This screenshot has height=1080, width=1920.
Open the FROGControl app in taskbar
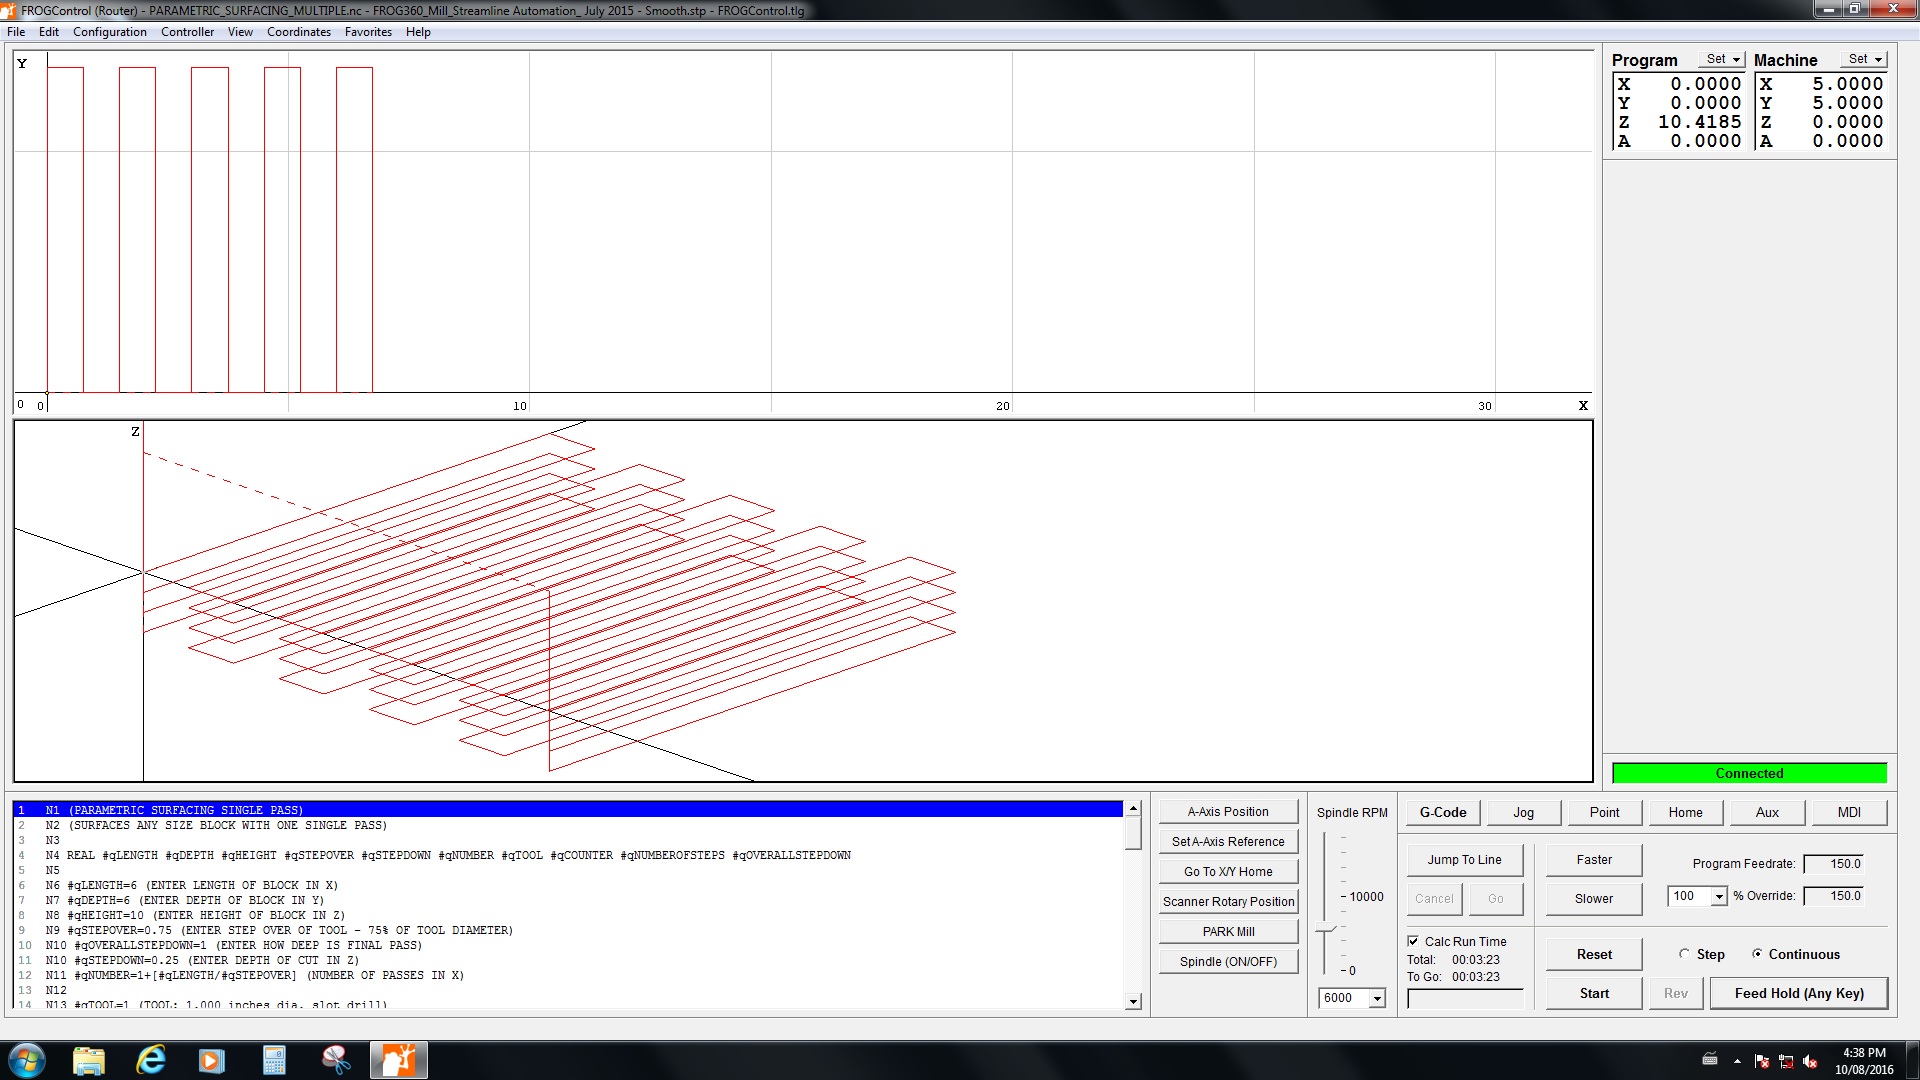click(x=398, y=1060)
